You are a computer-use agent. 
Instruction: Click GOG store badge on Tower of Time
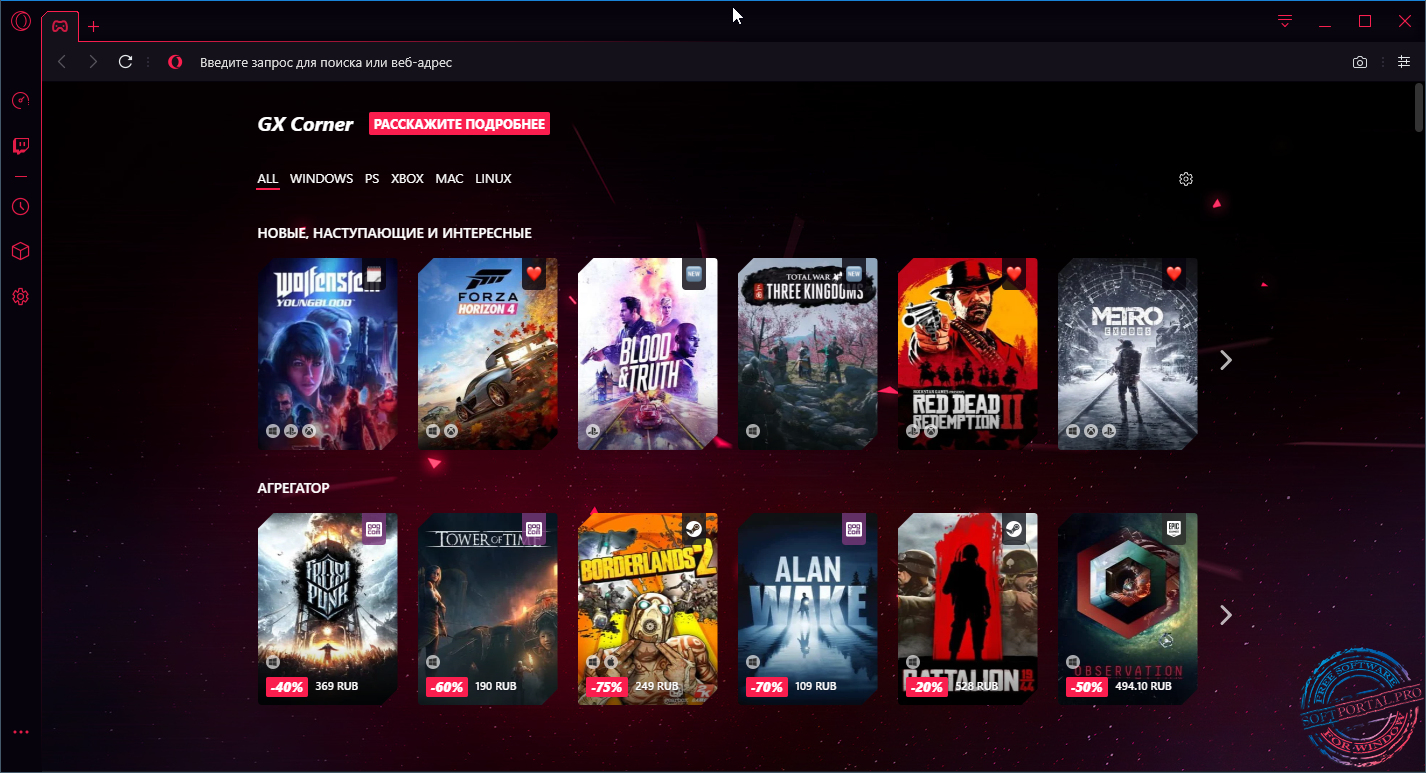534,529
